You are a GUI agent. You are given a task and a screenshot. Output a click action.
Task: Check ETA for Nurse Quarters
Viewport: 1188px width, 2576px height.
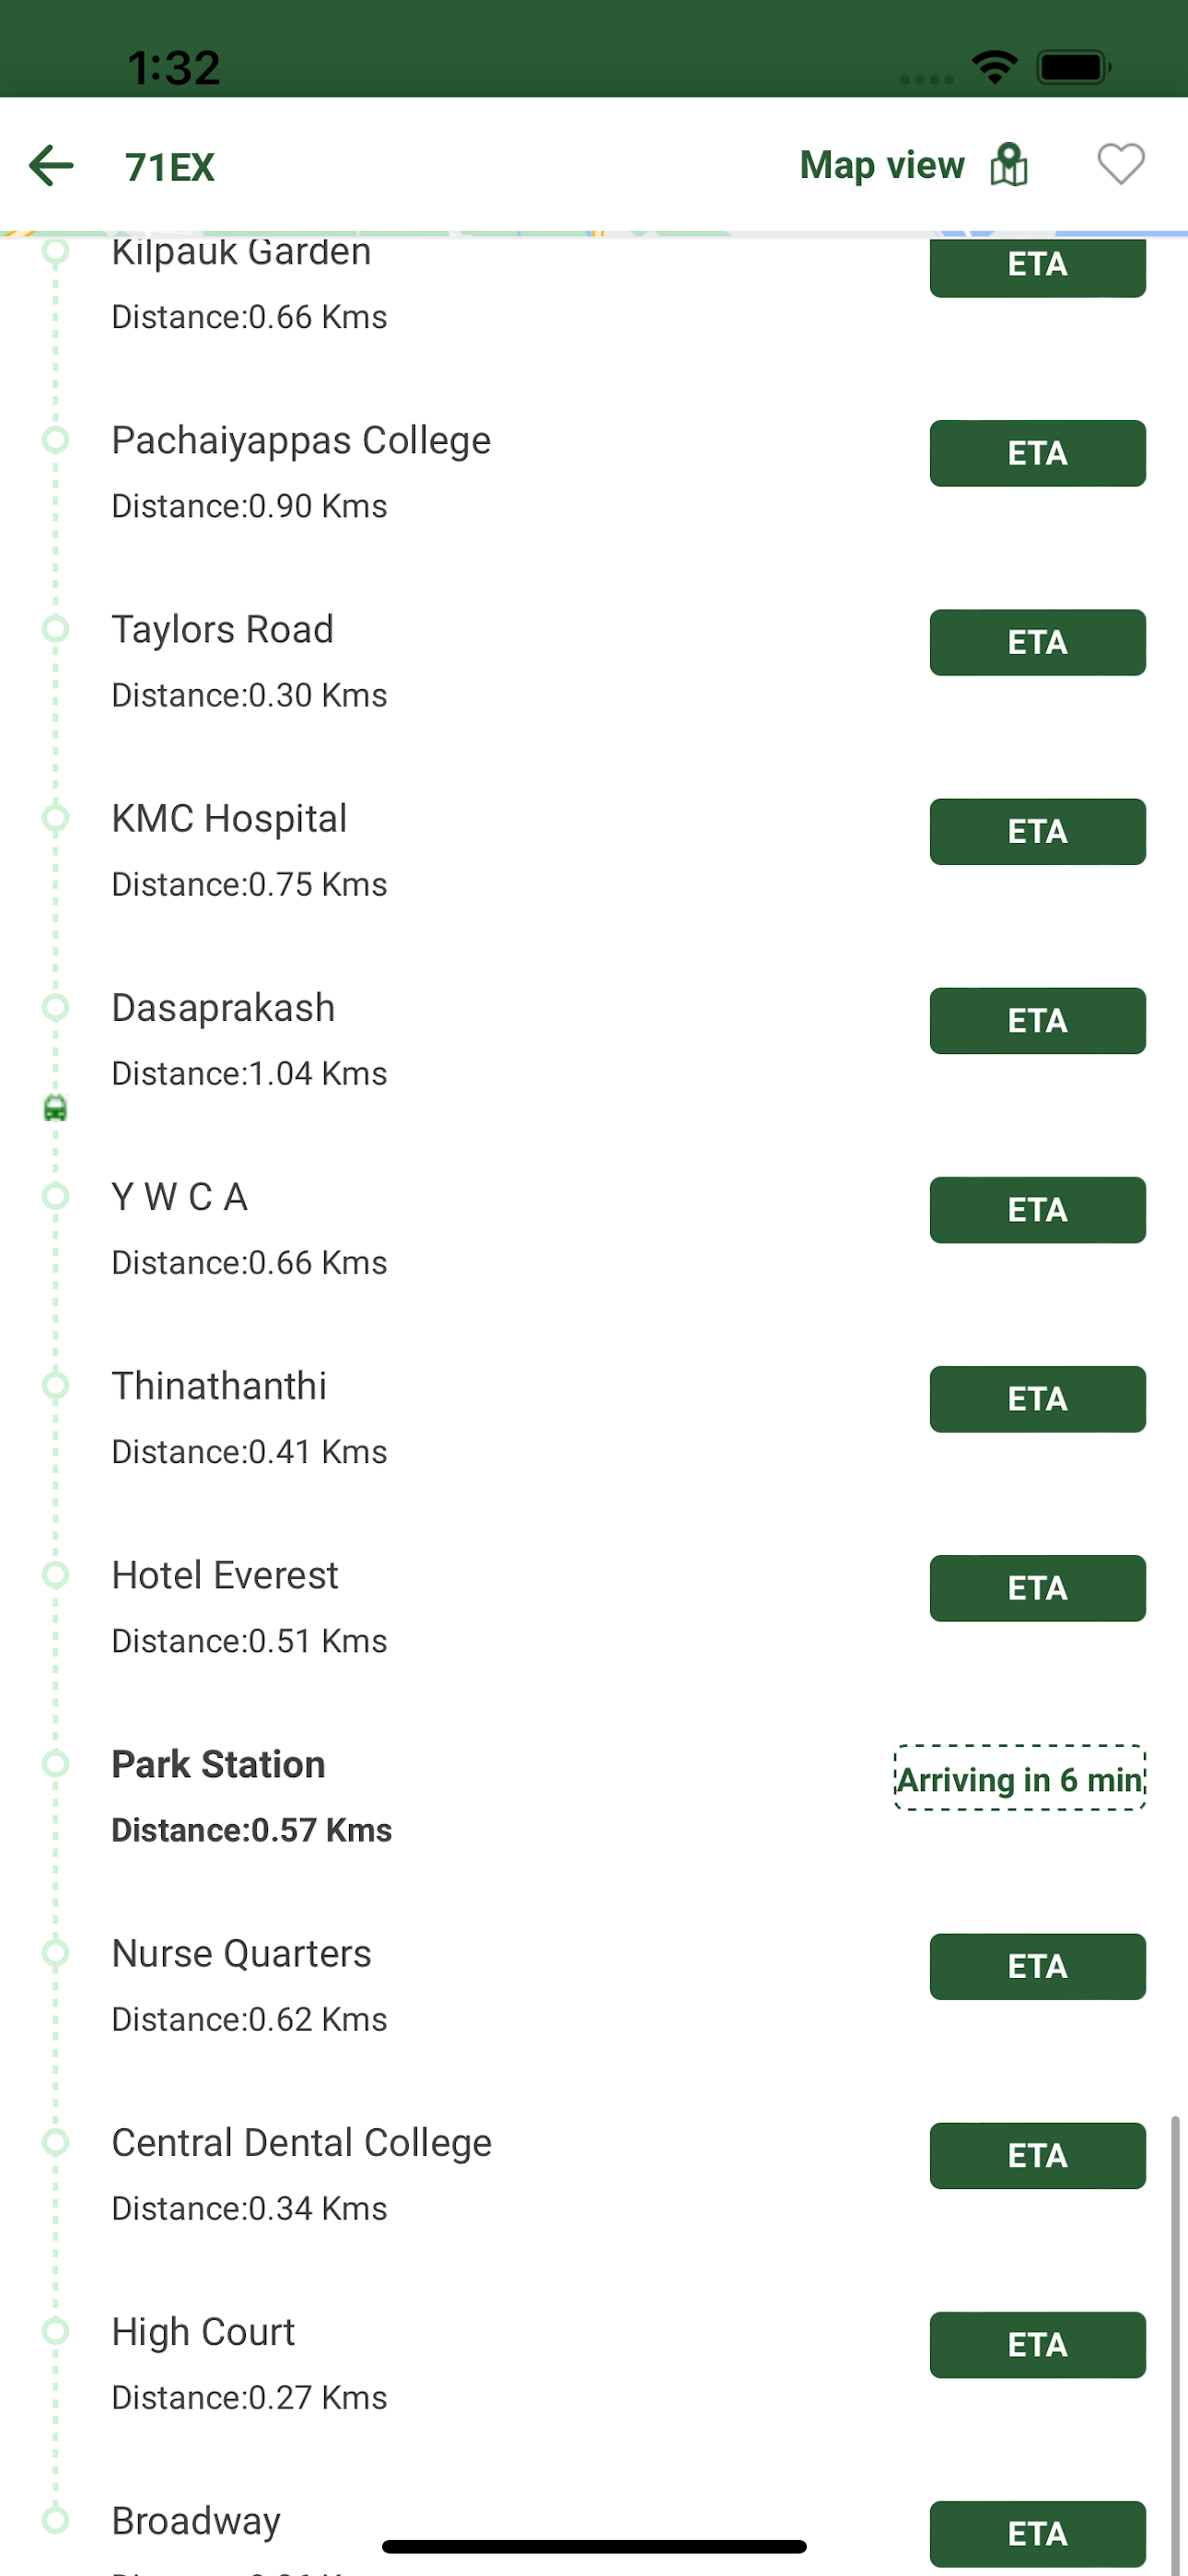click(1037, 1967)
